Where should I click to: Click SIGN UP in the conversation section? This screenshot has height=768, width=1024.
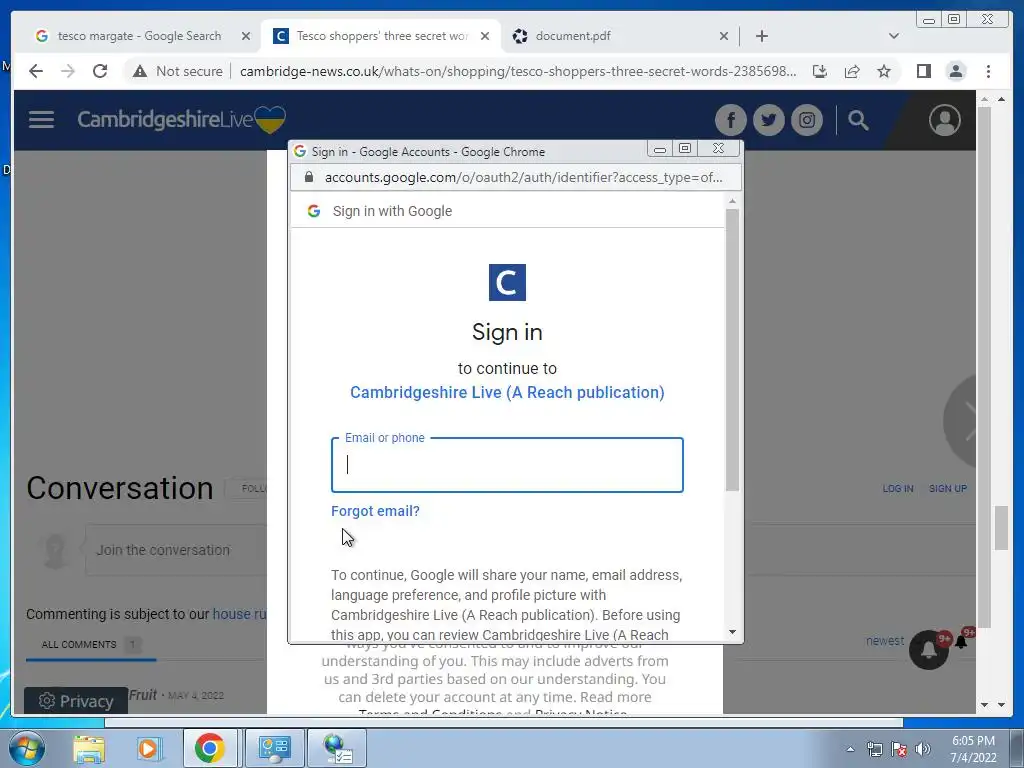(948, 488)
